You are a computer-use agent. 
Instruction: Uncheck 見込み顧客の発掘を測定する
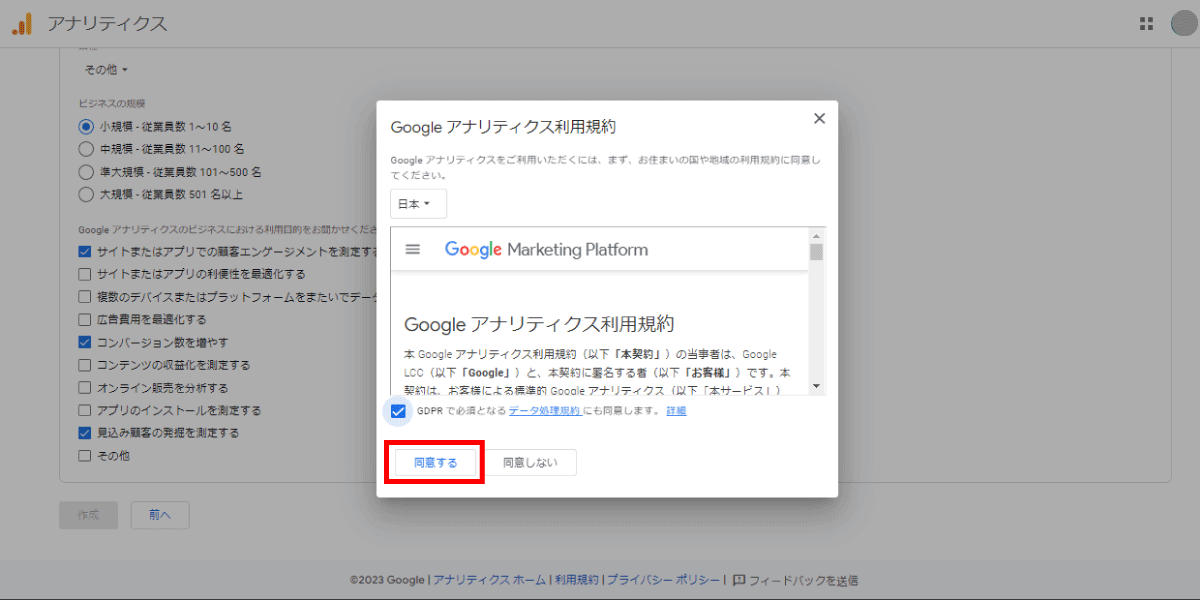(85, 433)
